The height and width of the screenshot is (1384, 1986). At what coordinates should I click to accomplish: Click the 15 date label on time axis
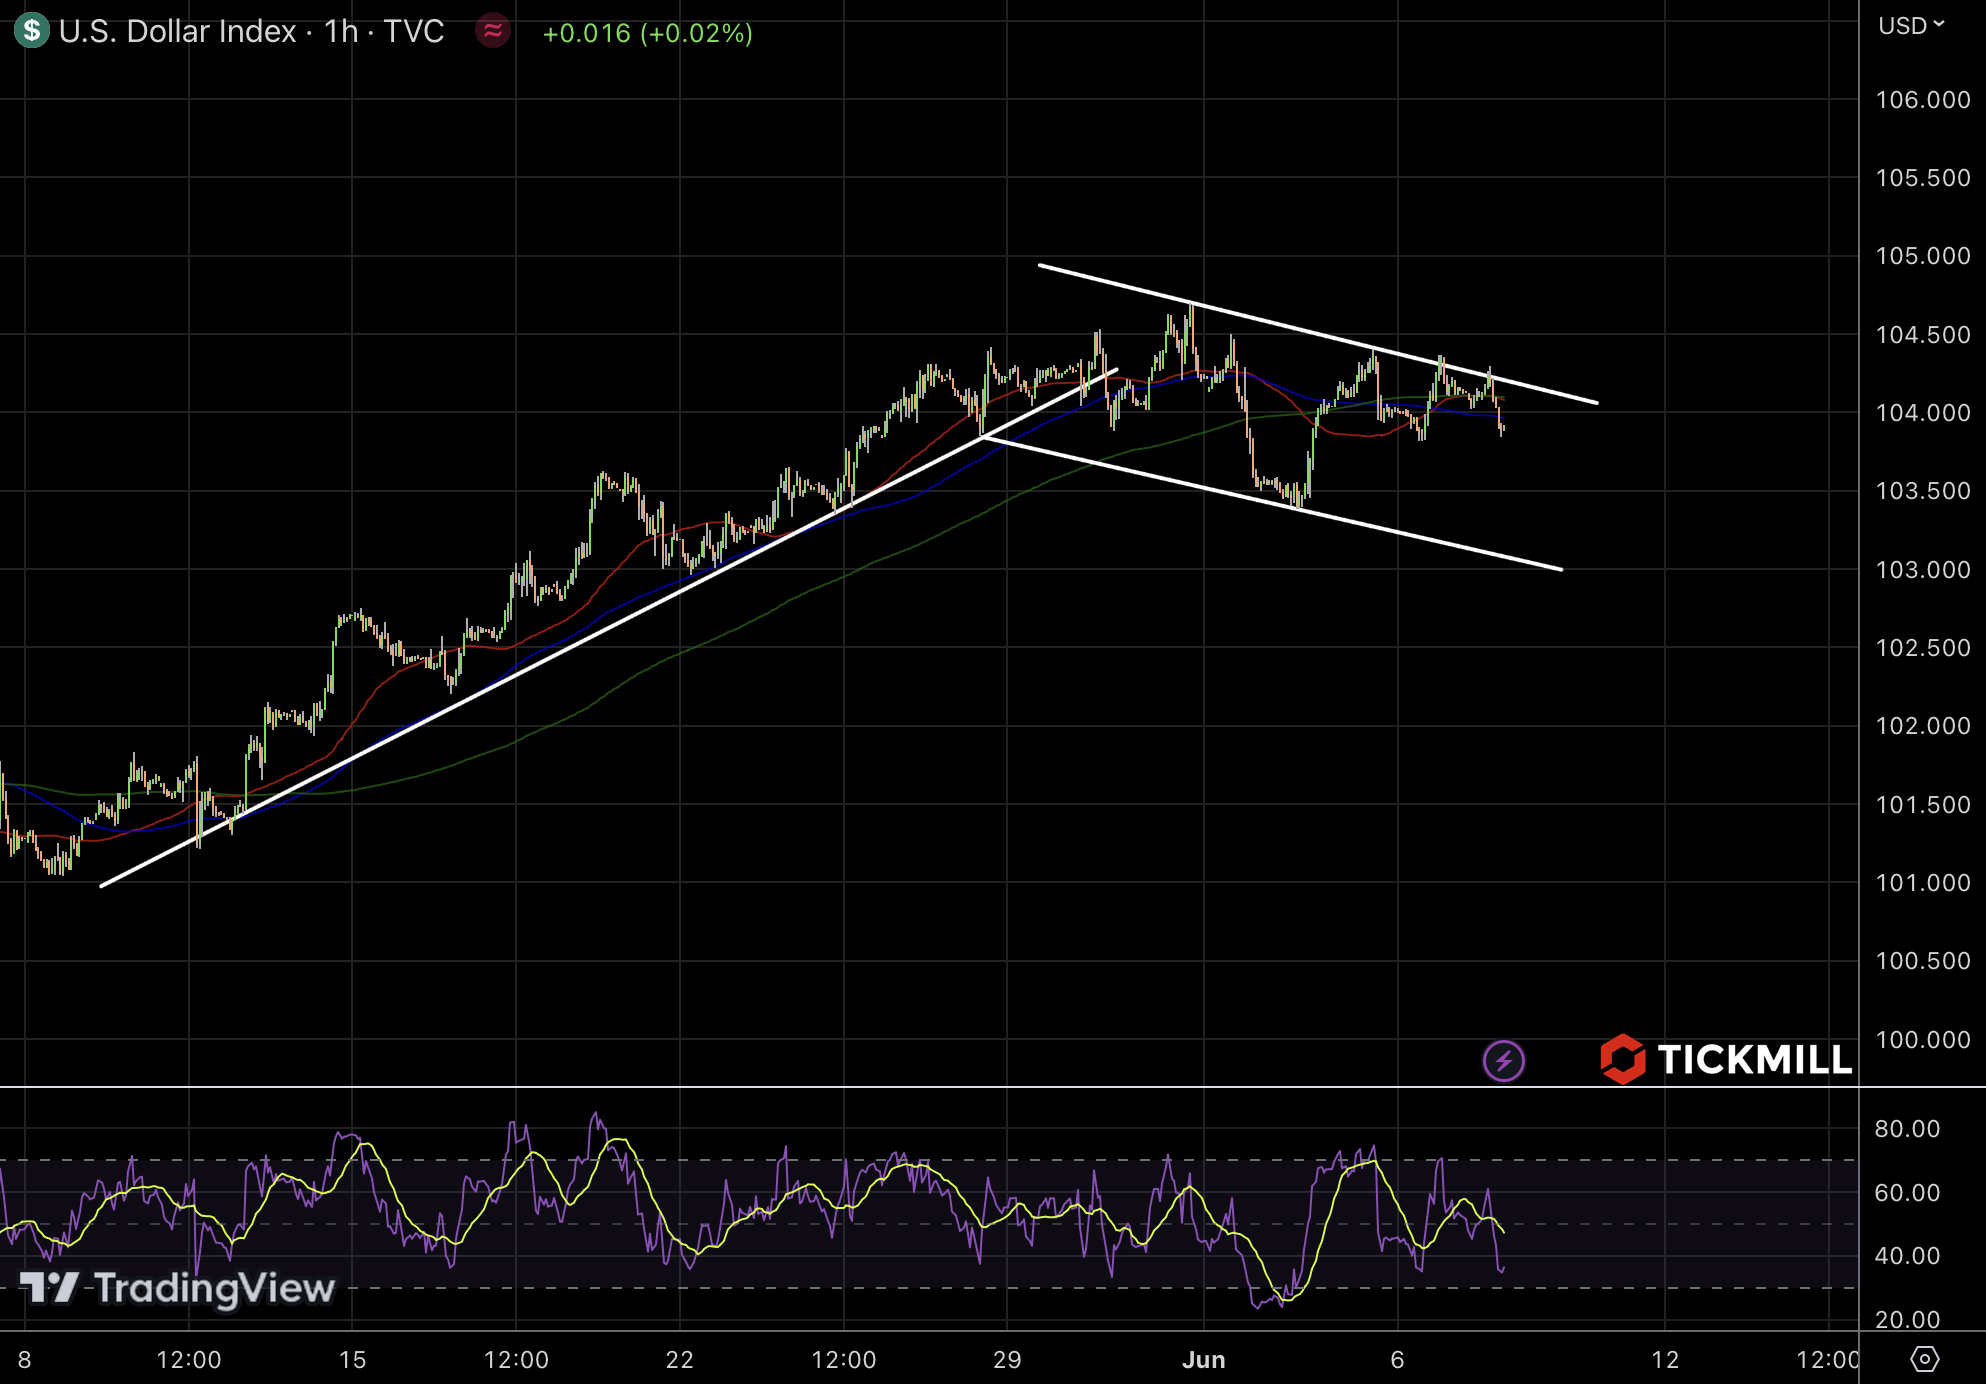coord(352,1360)
